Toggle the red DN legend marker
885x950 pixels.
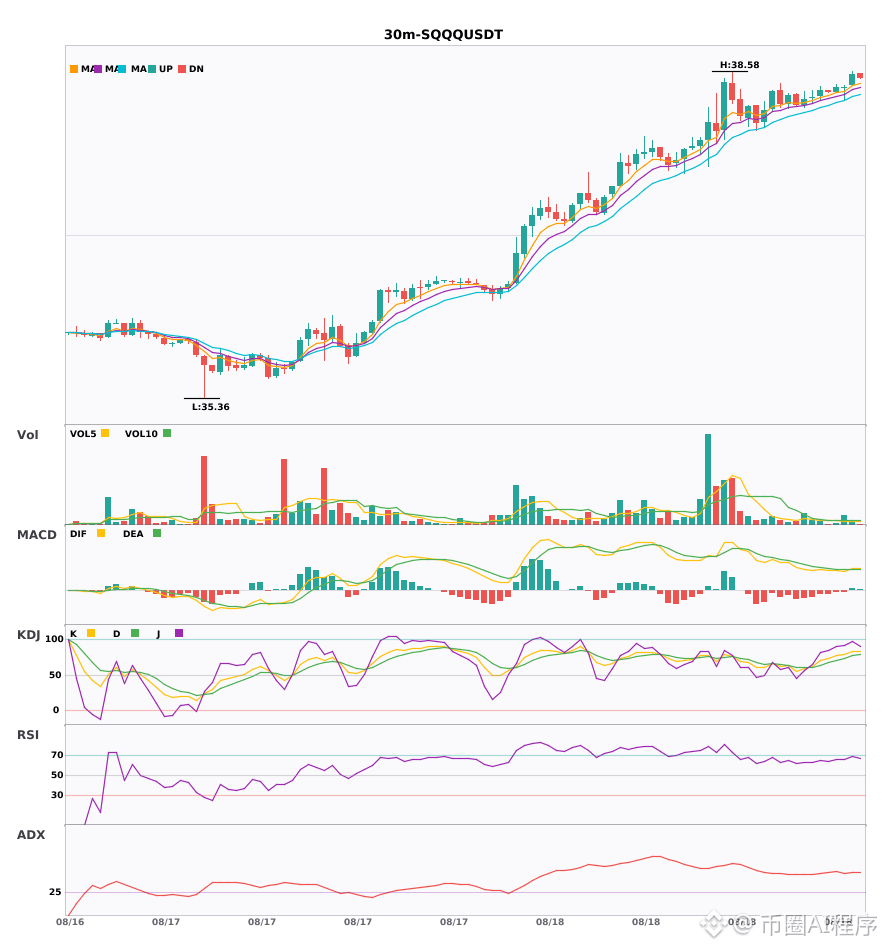point(182,69)
